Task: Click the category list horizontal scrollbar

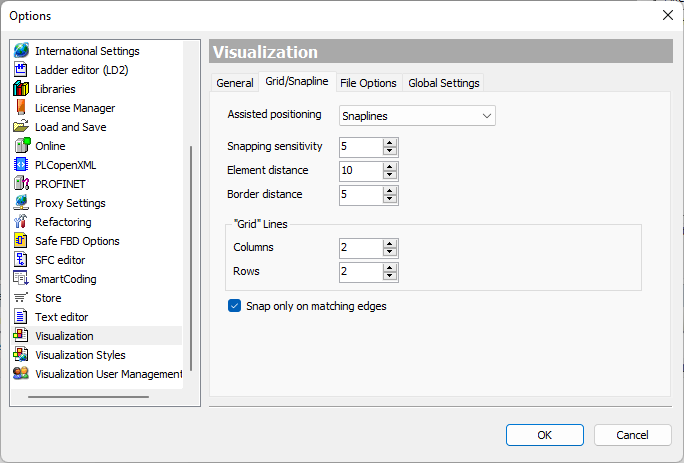Action: tap(89, 397)
